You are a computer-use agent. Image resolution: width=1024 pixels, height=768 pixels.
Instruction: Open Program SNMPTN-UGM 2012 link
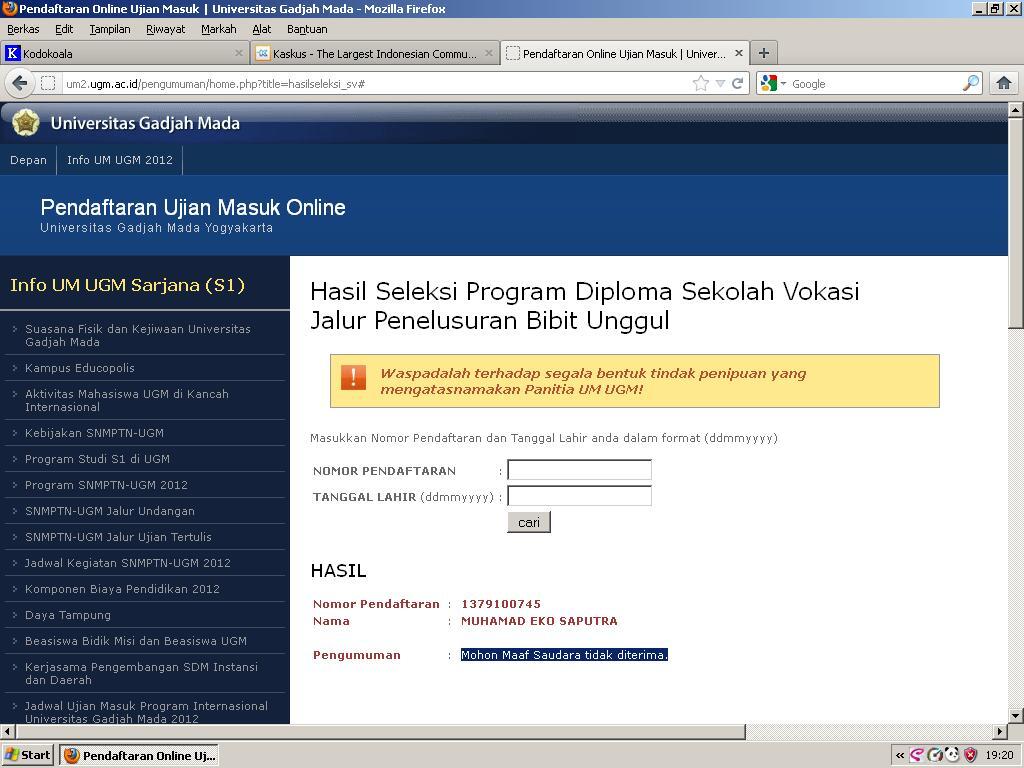tap(106, 485)
